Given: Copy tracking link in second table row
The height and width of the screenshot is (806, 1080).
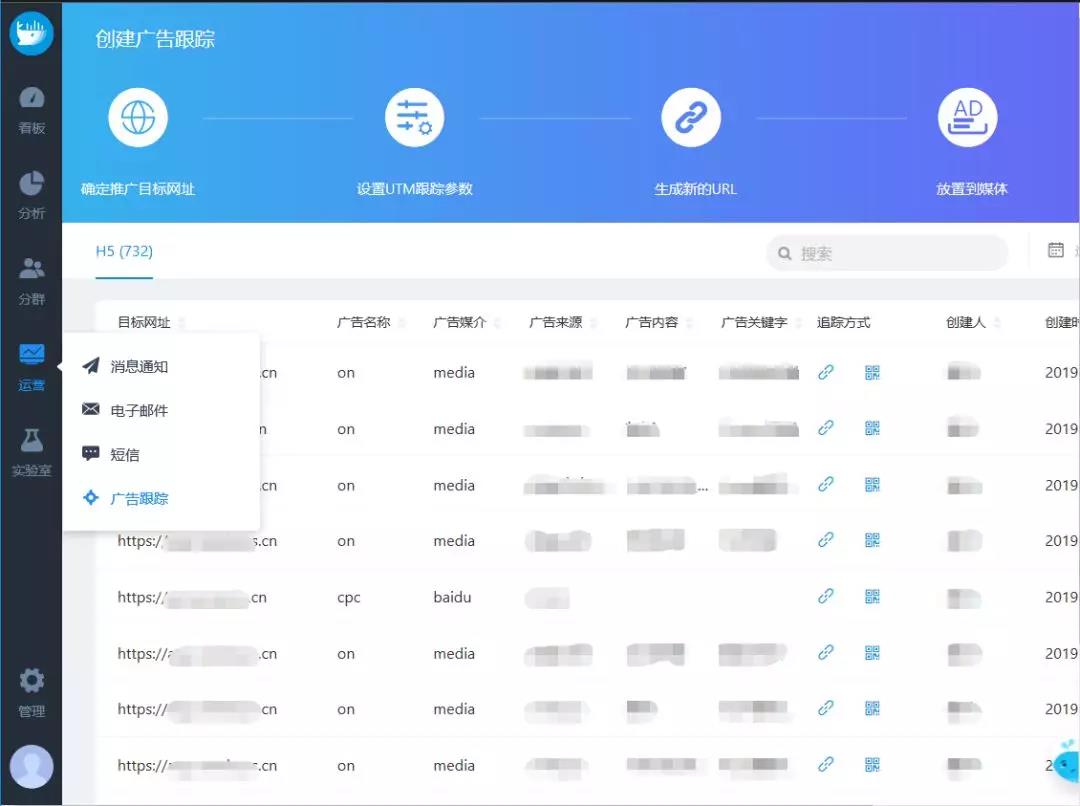Looking at the screenshot, I should pyautogui.click(x=825, y=428).
